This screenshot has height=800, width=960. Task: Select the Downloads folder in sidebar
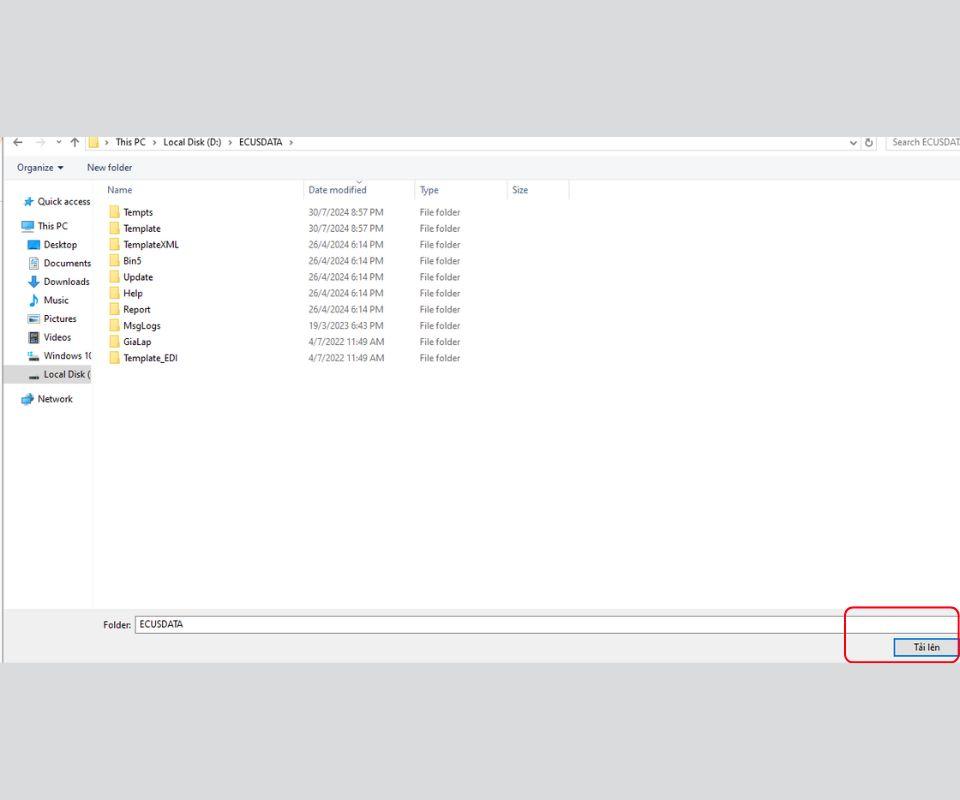pos(66,282)
